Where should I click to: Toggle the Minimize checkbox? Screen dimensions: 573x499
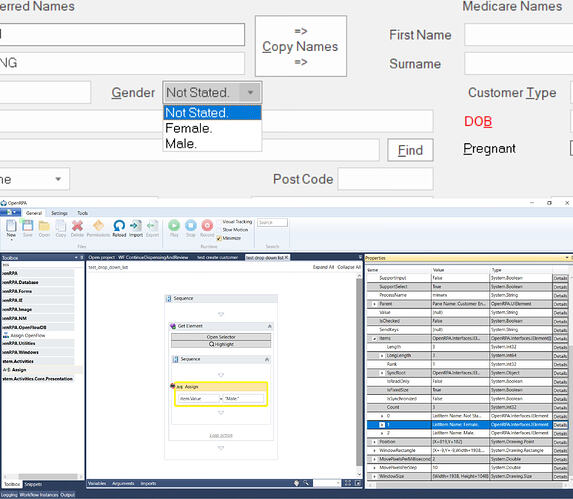[x=219, y=238]
